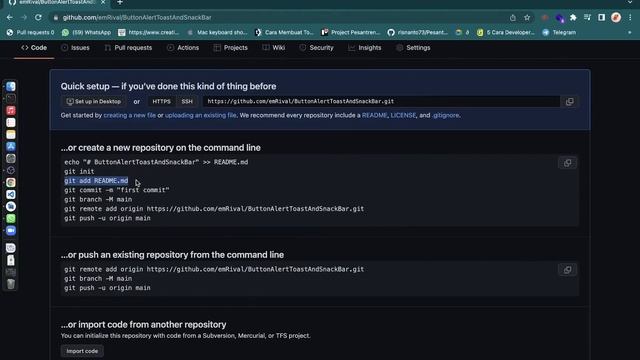This screenshot has height=360, width=640.
Task: Open the Chrome profile avatar
Action: (x=616, y=18)
